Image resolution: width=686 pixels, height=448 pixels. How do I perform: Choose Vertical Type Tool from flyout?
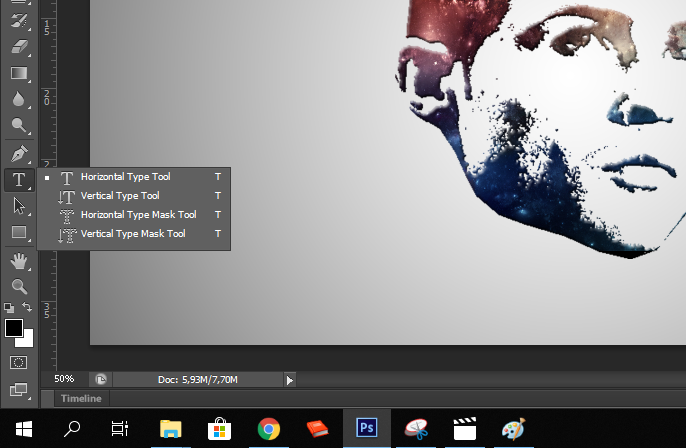(134, 196)
